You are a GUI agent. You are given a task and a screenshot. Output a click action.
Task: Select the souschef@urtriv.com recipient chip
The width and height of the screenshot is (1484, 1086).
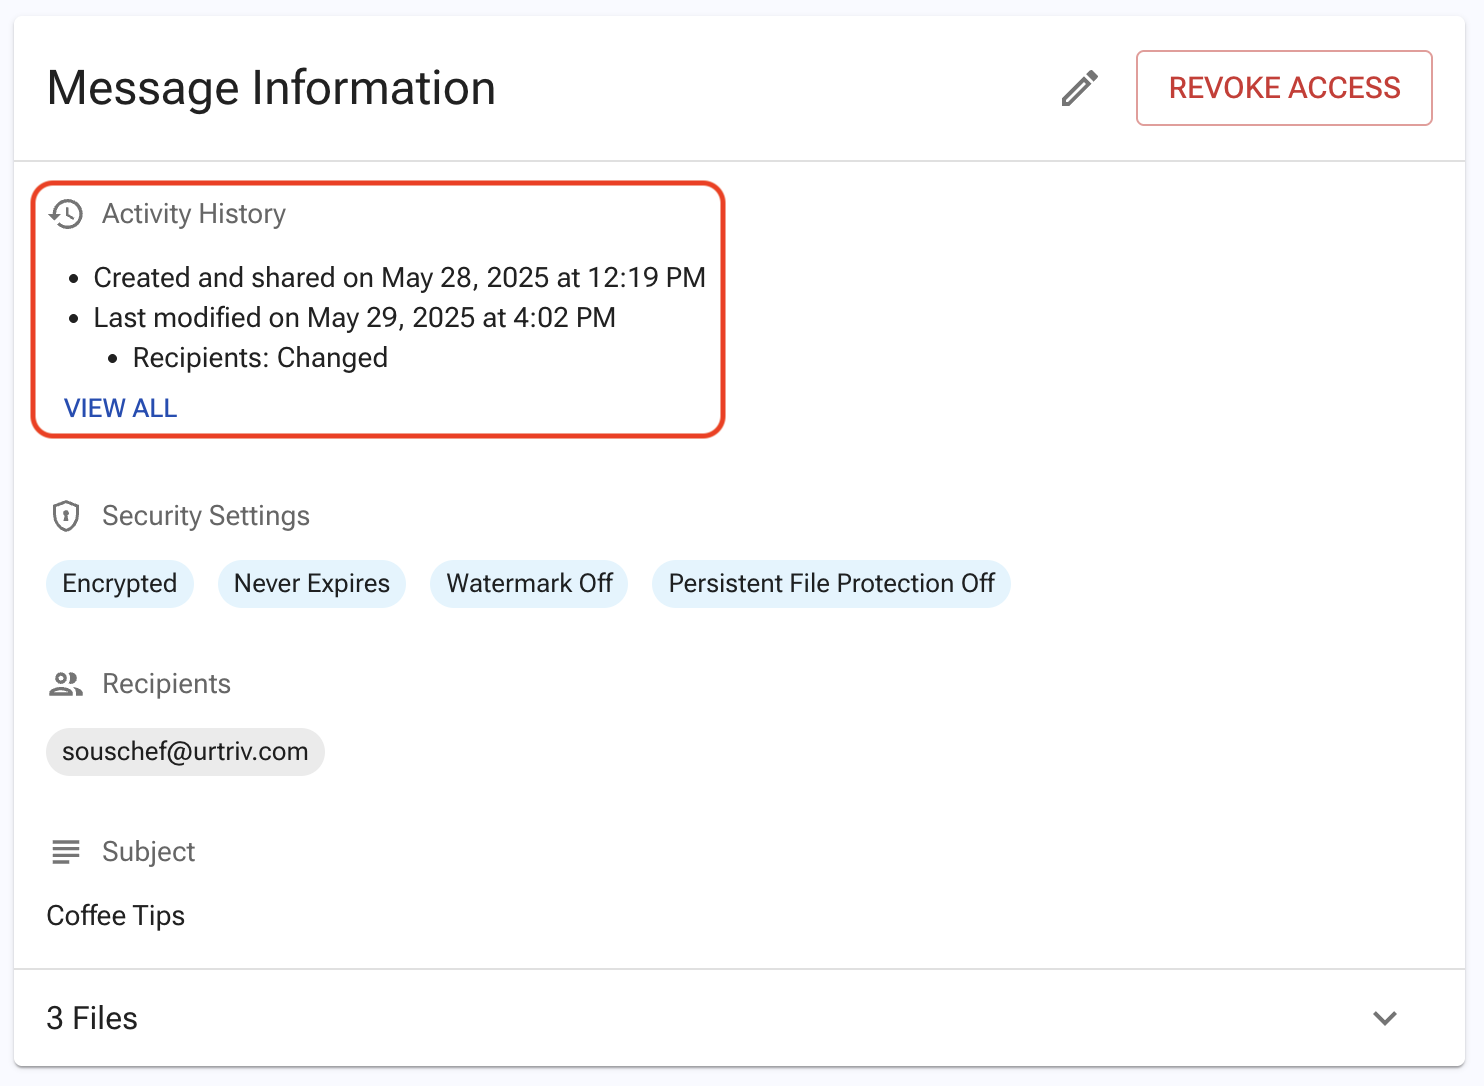tap(185, 752)
